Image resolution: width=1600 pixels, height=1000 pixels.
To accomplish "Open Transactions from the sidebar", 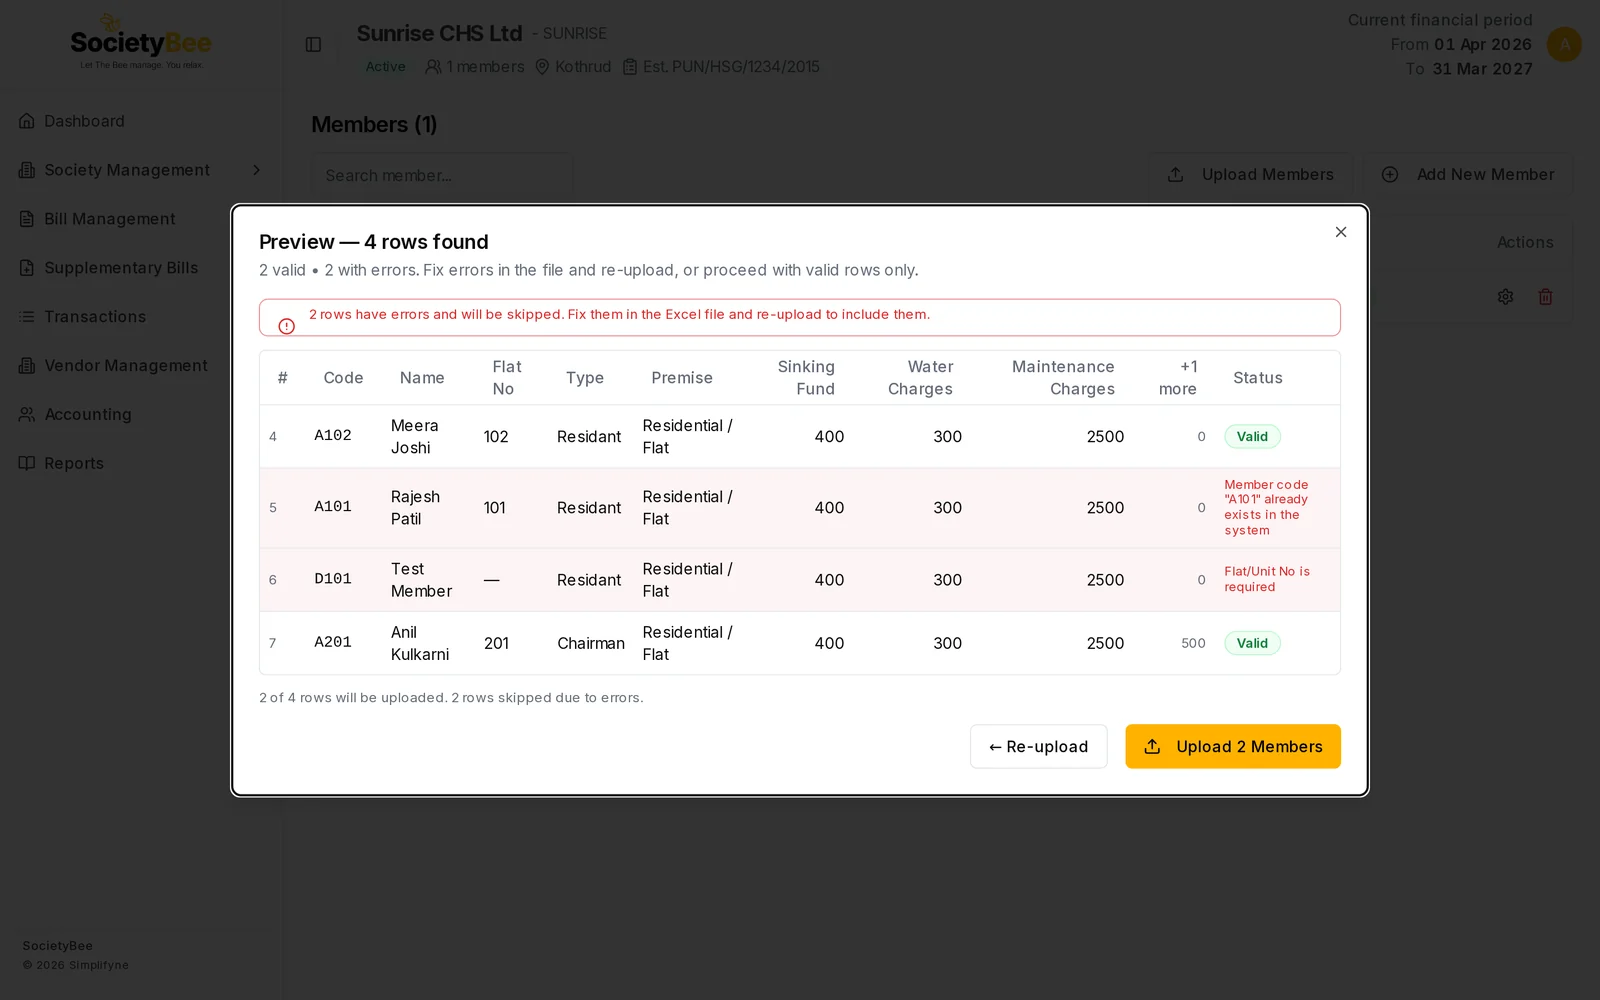I will [82, 317].
